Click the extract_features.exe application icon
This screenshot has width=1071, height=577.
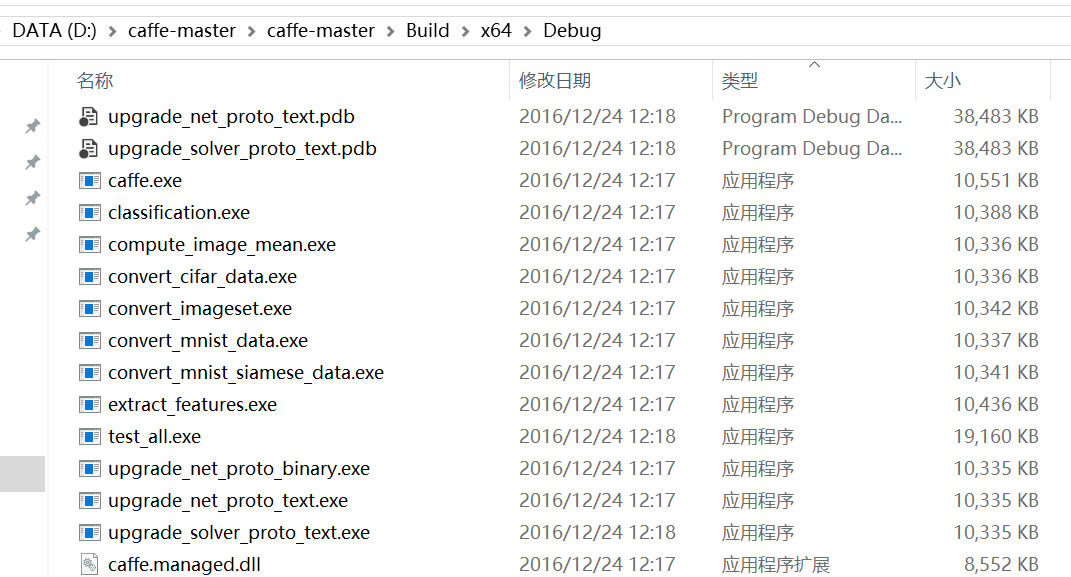(x=89, y=405)
